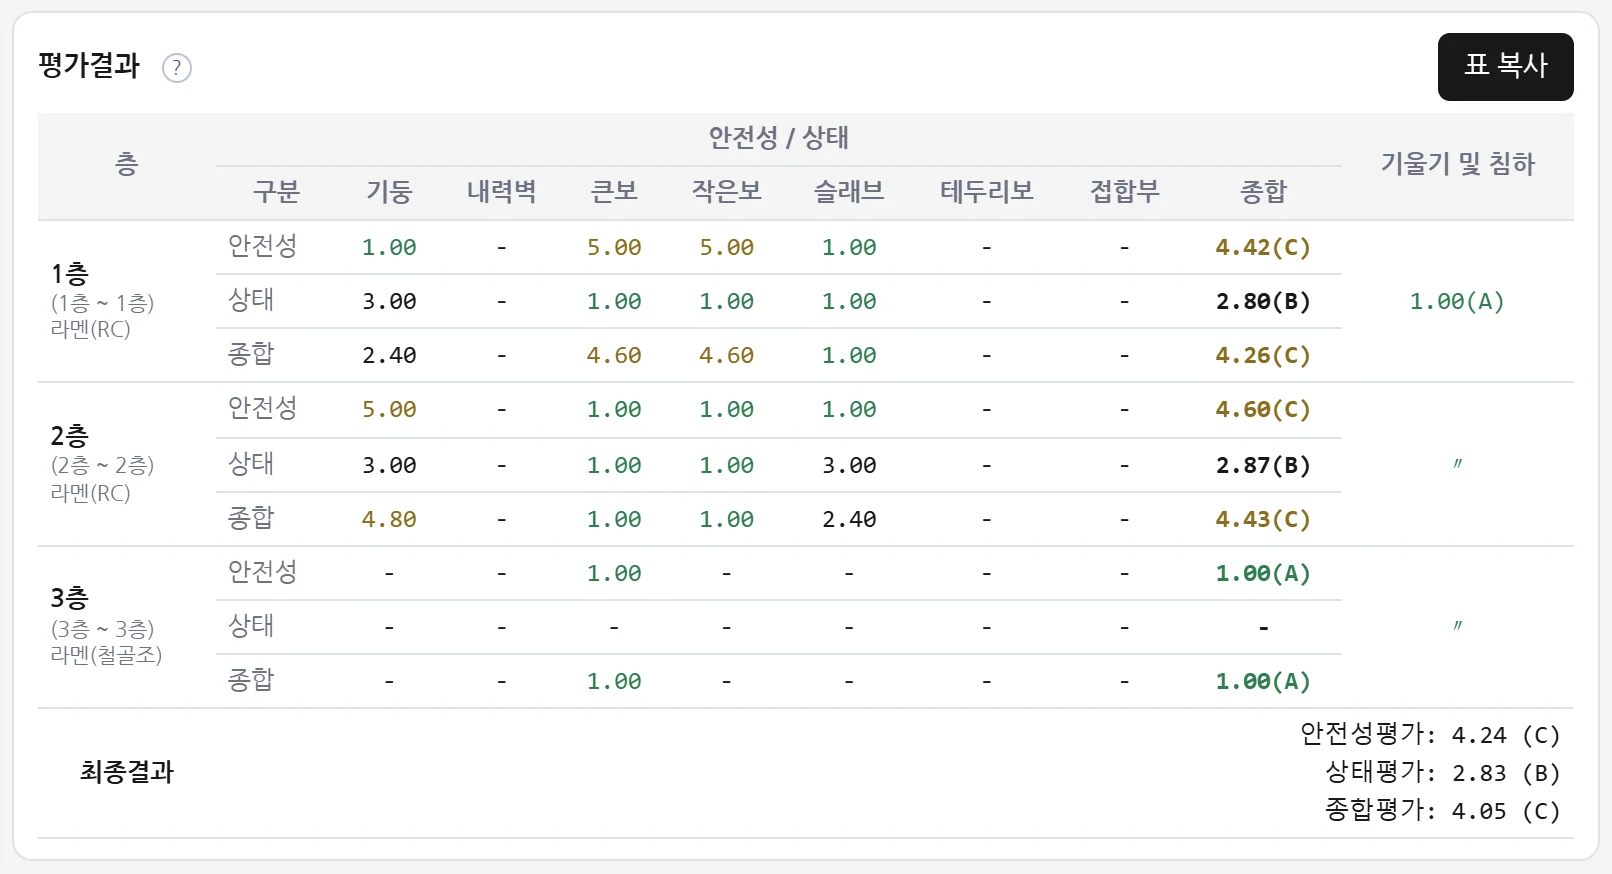Select the 2.80(B) condition score

coord(1263,301)
